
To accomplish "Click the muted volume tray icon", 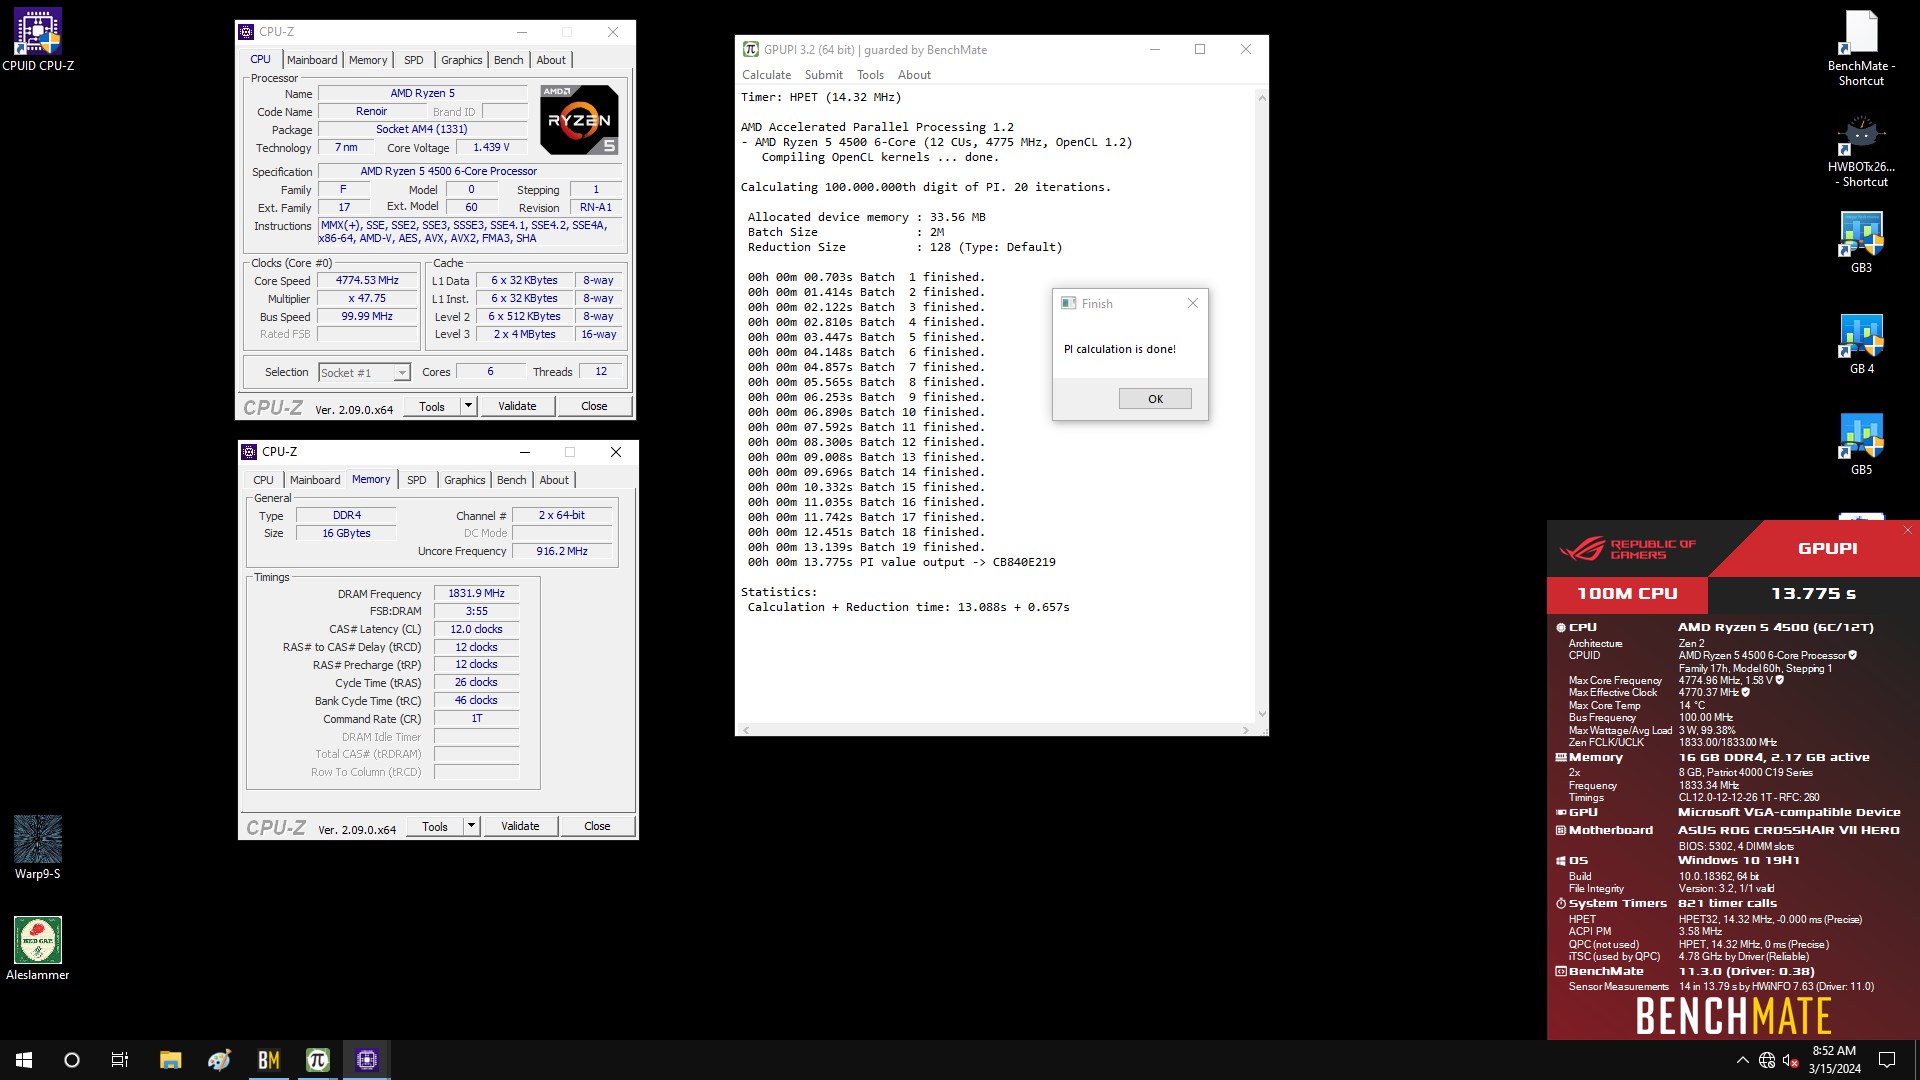I will (1791, 1060).
